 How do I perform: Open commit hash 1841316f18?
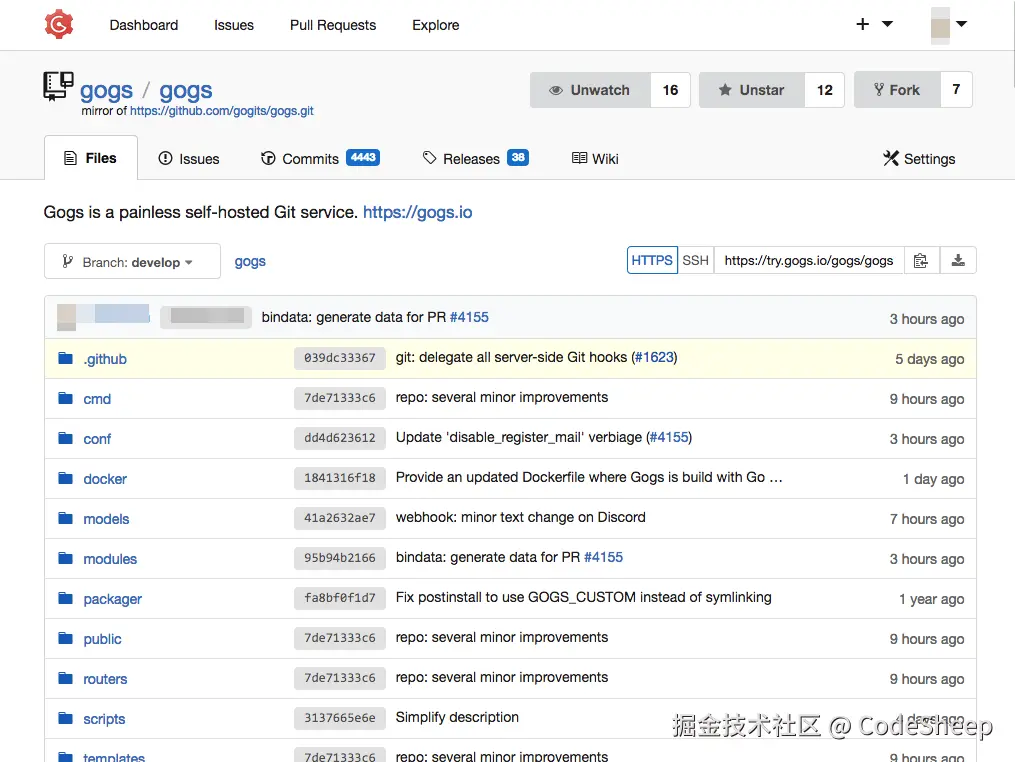click(340, 478)
